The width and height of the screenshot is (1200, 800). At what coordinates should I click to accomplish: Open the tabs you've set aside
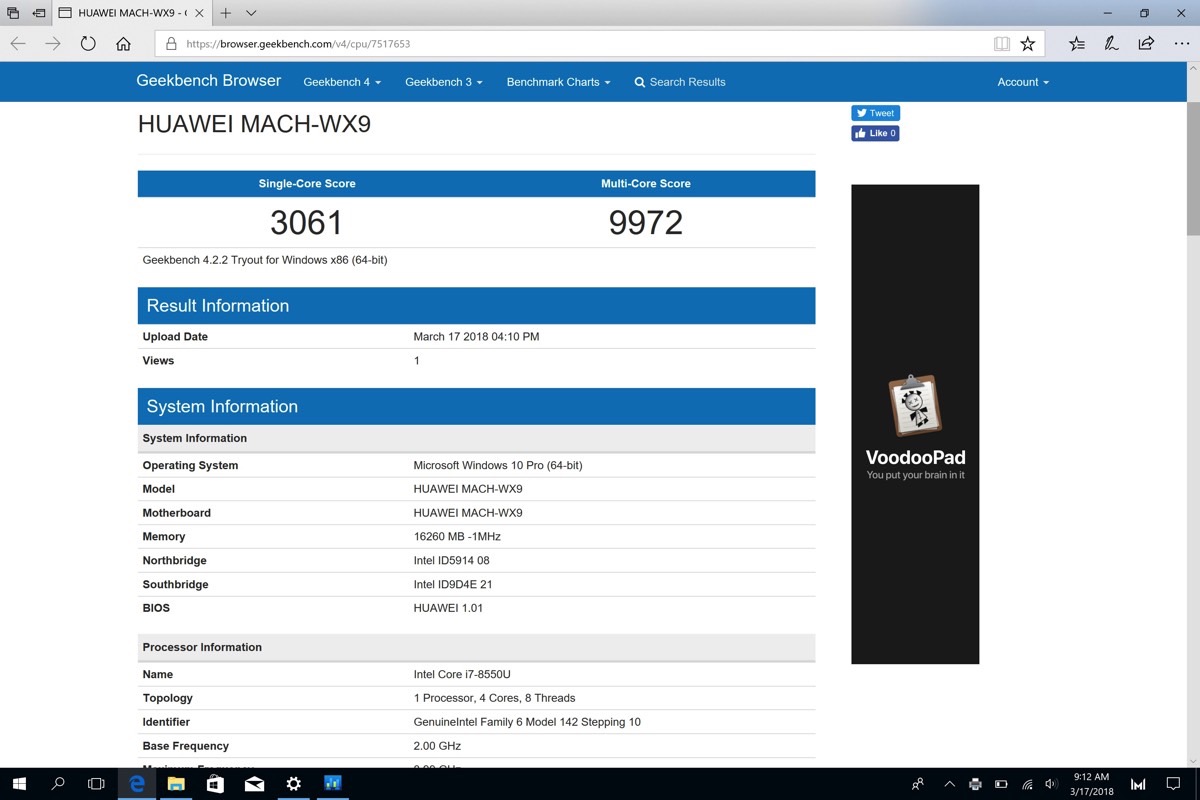coord(13,13)
